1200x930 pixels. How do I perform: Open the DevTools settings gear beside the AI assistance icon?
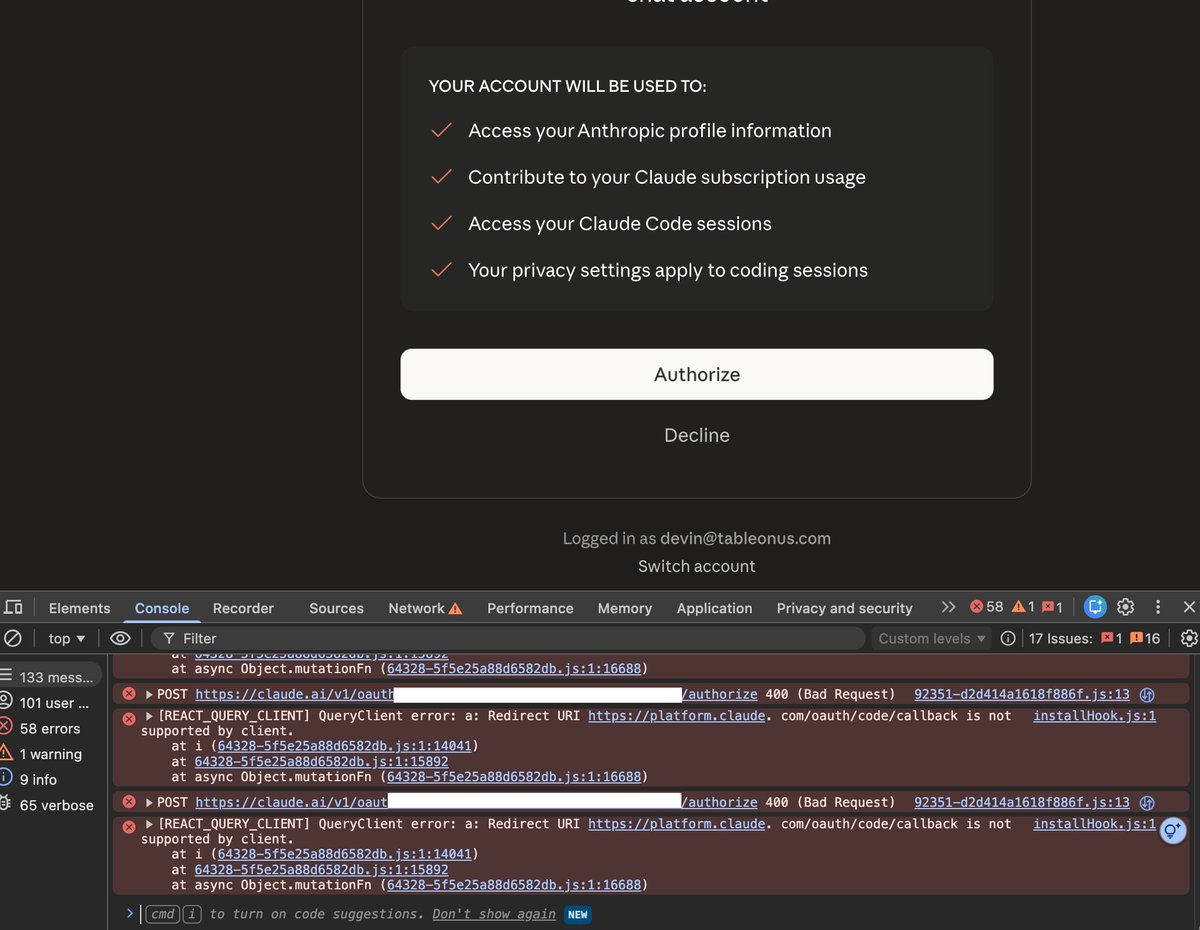point(1125,607)
